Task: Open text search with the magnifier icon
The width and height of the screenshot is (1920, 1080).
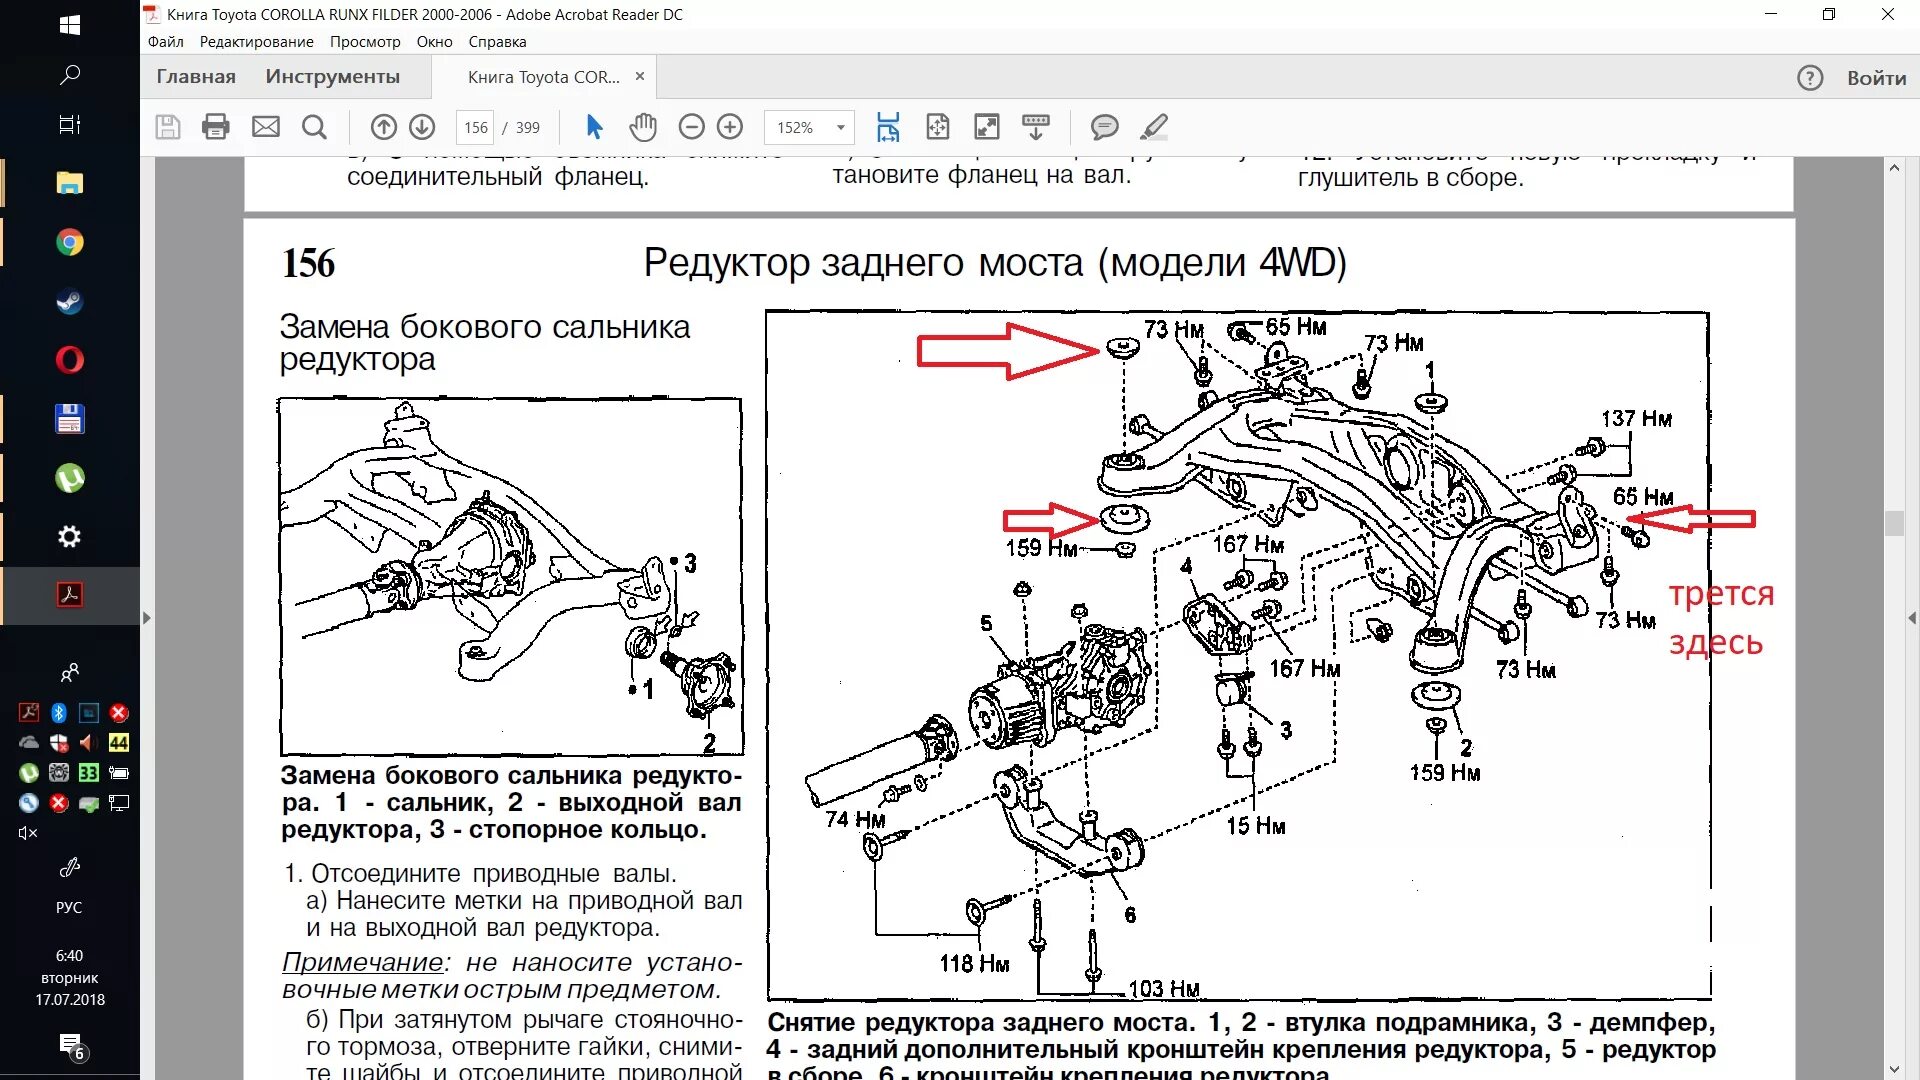Action: click(314, 127)
